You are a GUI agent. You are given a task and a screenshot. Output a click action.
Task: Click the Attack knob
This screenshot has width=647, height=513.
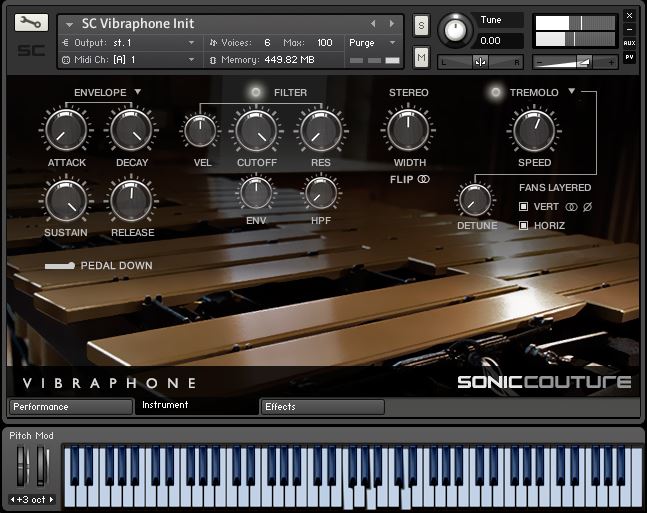[x=66, y=130]
